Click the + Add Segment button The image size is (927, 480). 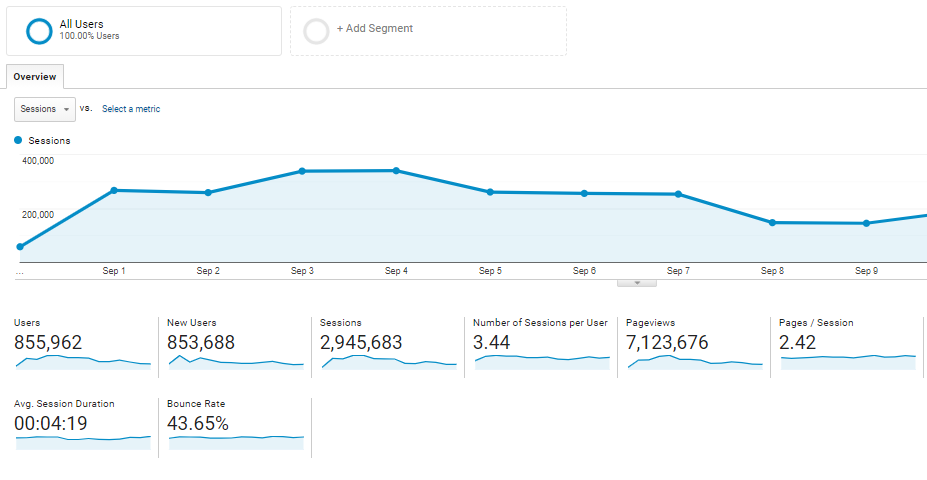tap(374, 29)
